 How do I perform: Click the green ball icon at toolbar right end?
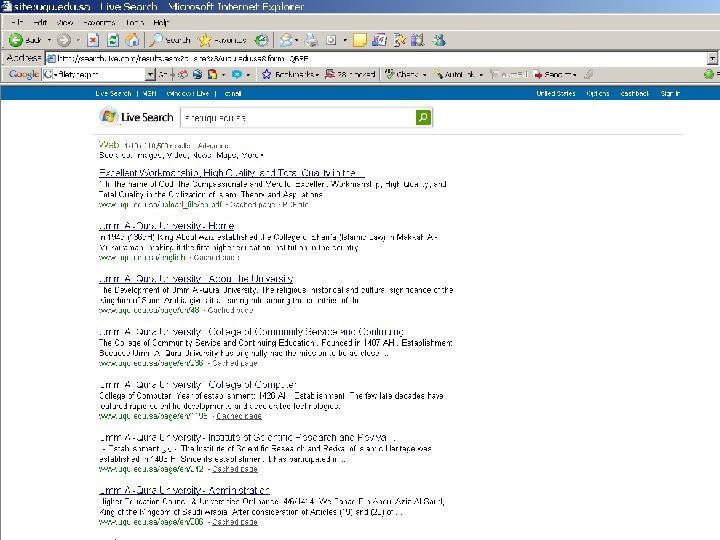pos(709,74)
